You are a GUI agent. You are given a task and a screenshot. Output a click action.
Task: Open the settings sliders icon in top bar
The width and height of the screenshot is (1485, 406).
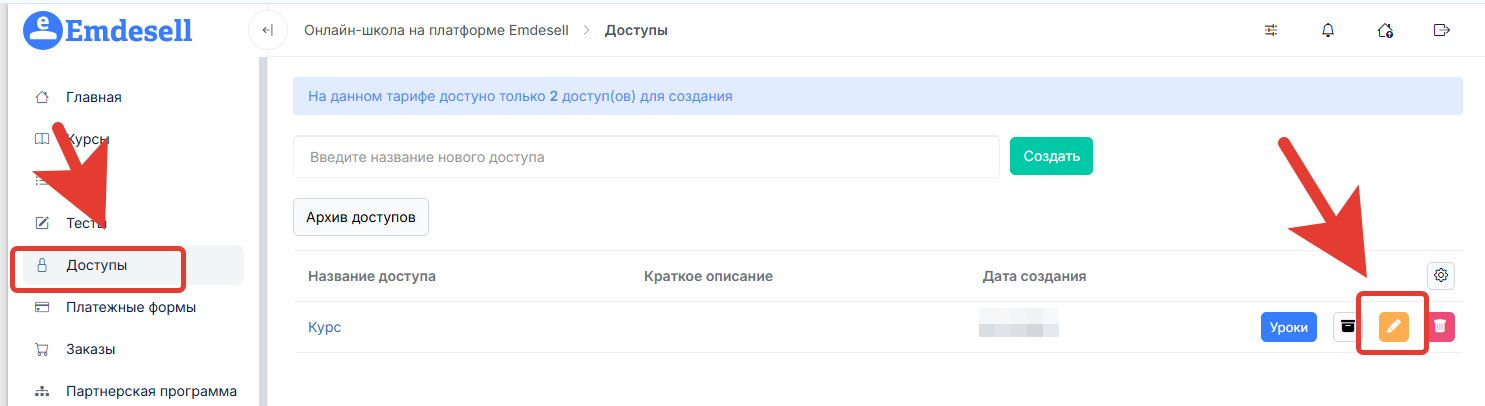[1271, 30]
